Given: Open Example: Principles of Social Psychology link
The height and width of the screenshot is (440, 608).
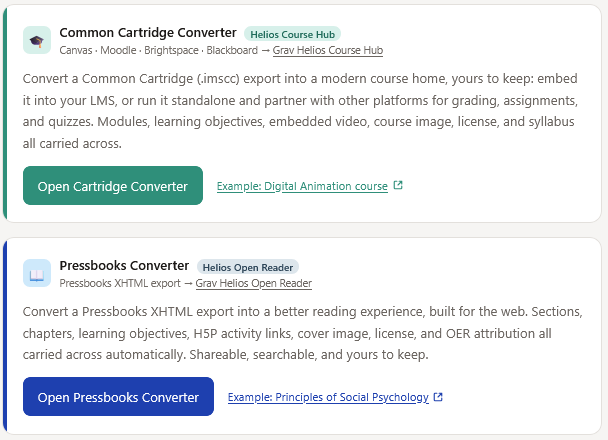Looking at the screenshot, I should (x=328, y=397).
